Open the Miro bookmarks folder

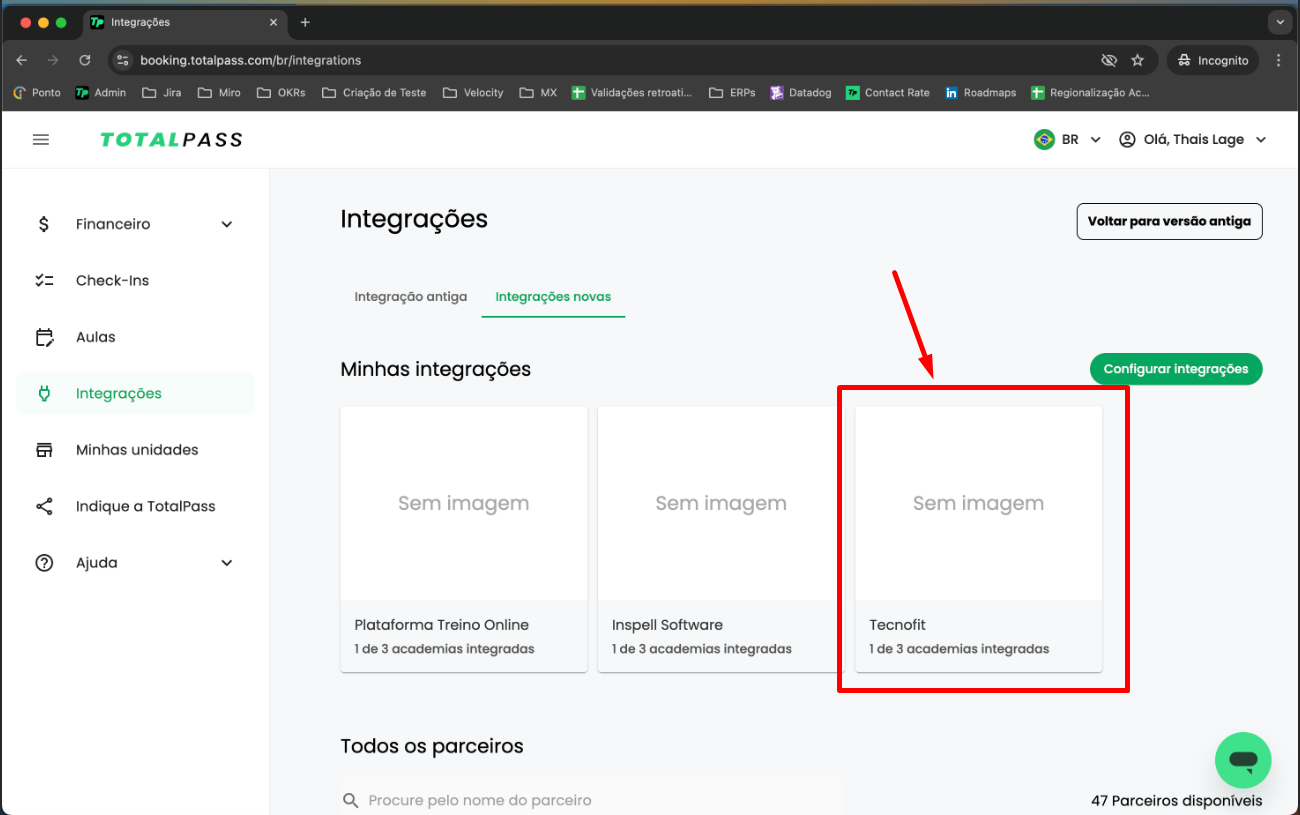219,92
